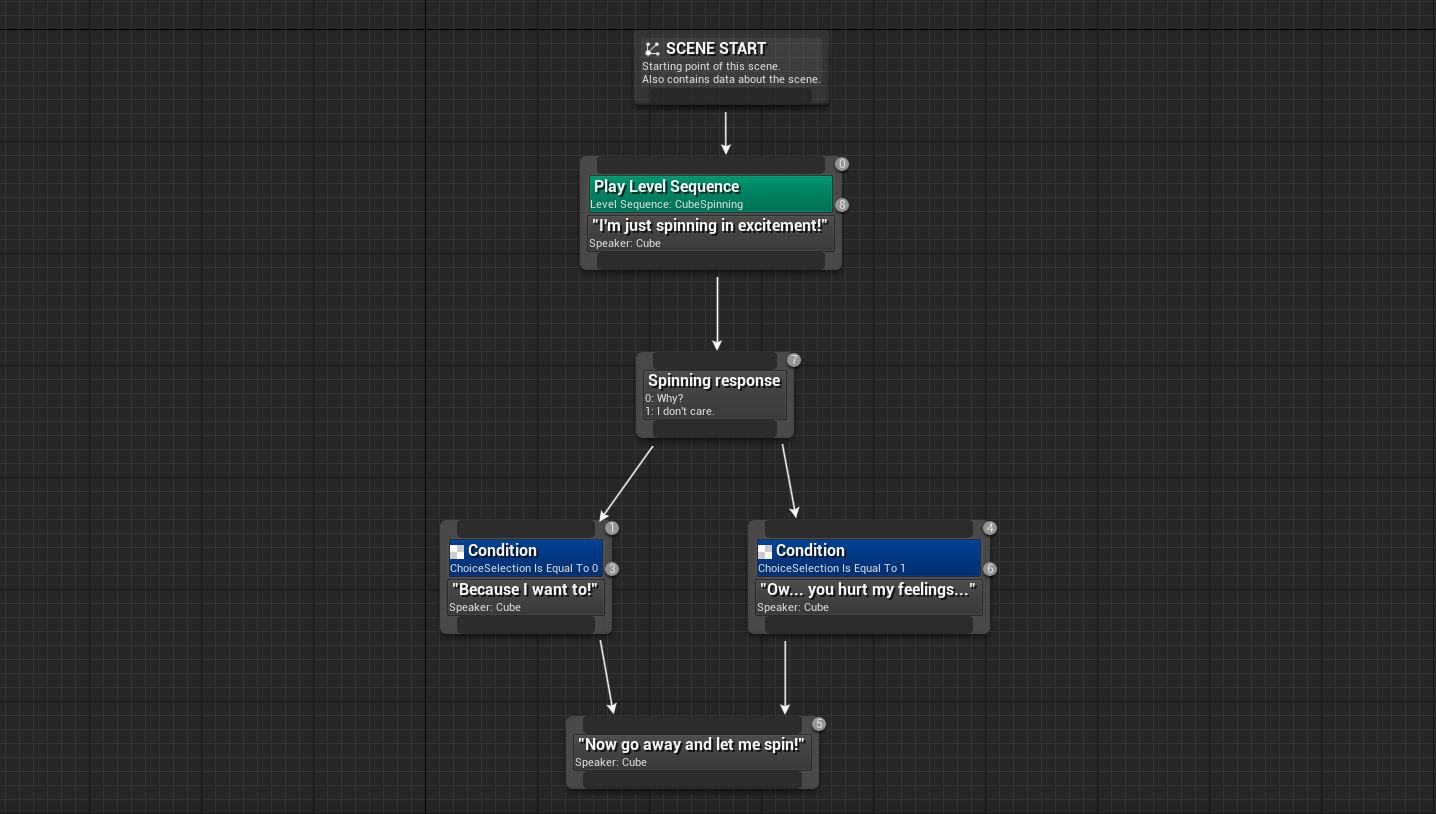Image resolution: width=1436 pixels, height=814 pixels.
Task: Select pin 0 on Play Level Sequence node
Action: click(x=841, y=164)
